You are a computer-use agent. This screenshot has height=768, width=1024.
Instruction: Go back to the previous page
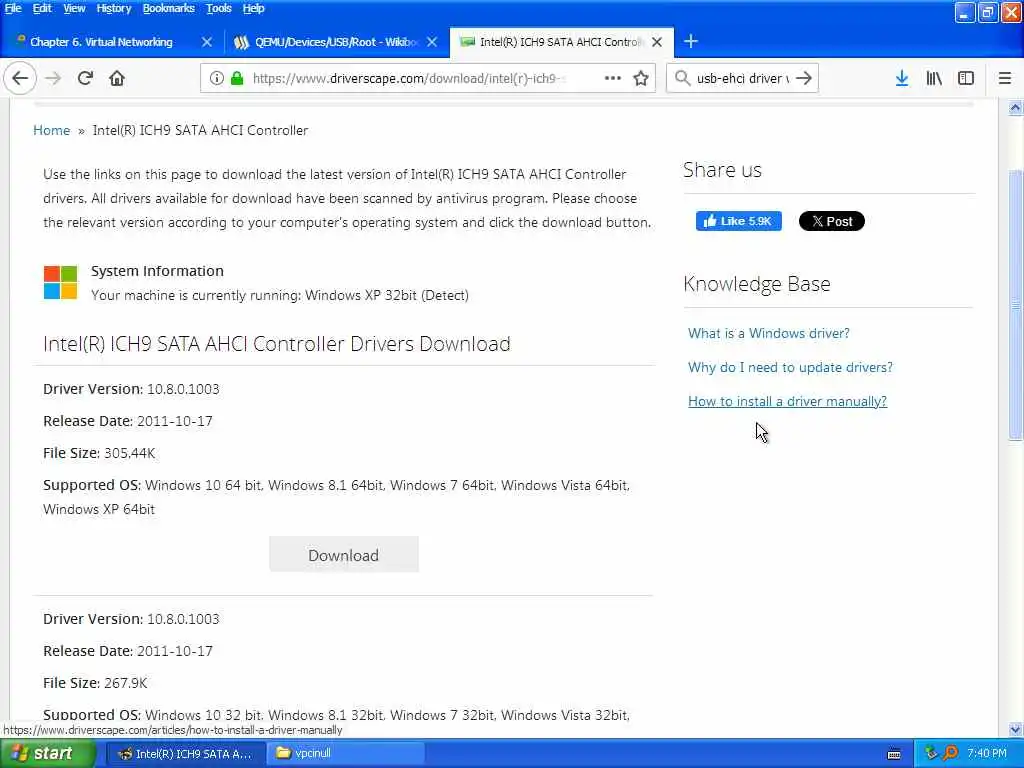[20, 78]
